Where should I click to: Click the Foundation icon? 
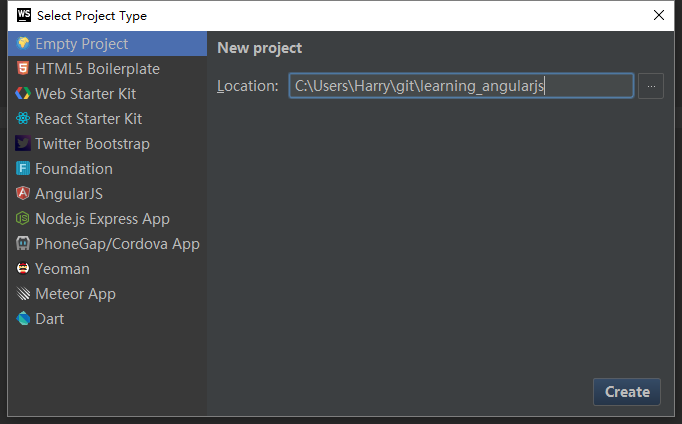tap(23, 169)
